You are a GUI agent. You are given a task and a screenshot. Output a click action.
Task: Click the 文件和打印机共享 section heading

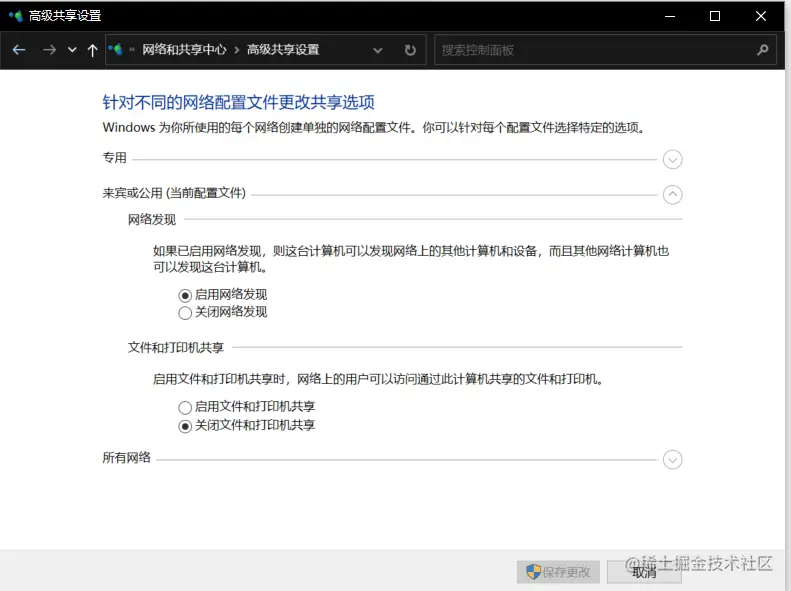[x=176, y=347]
